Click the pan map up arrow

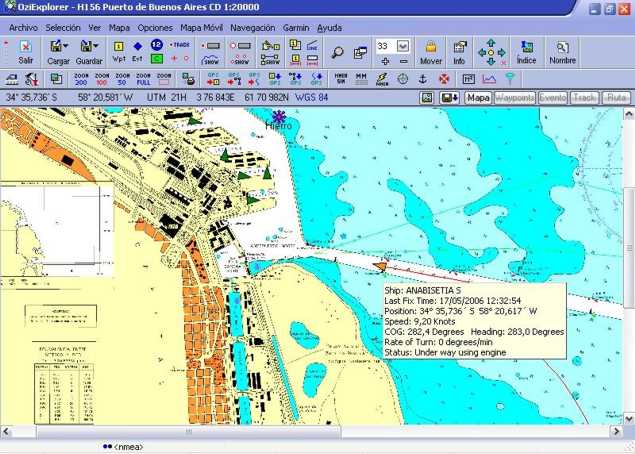tap(491, 43)
